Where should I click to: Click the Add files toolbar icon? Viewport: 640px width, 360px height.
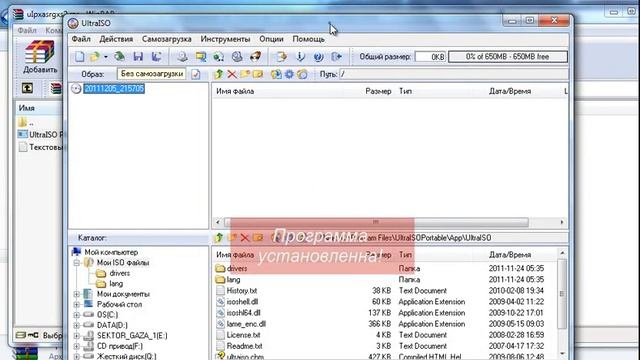281,56
